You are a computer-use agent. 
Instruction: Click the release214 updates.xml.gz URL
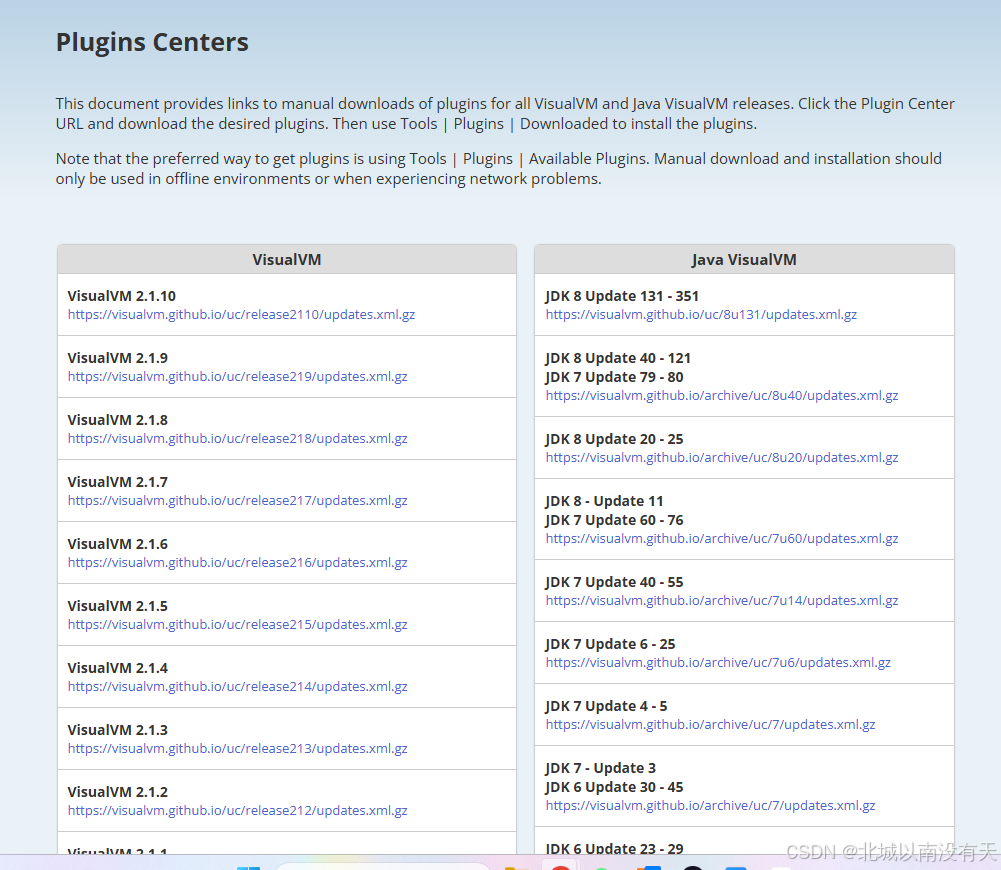click(x=237, y=686)
